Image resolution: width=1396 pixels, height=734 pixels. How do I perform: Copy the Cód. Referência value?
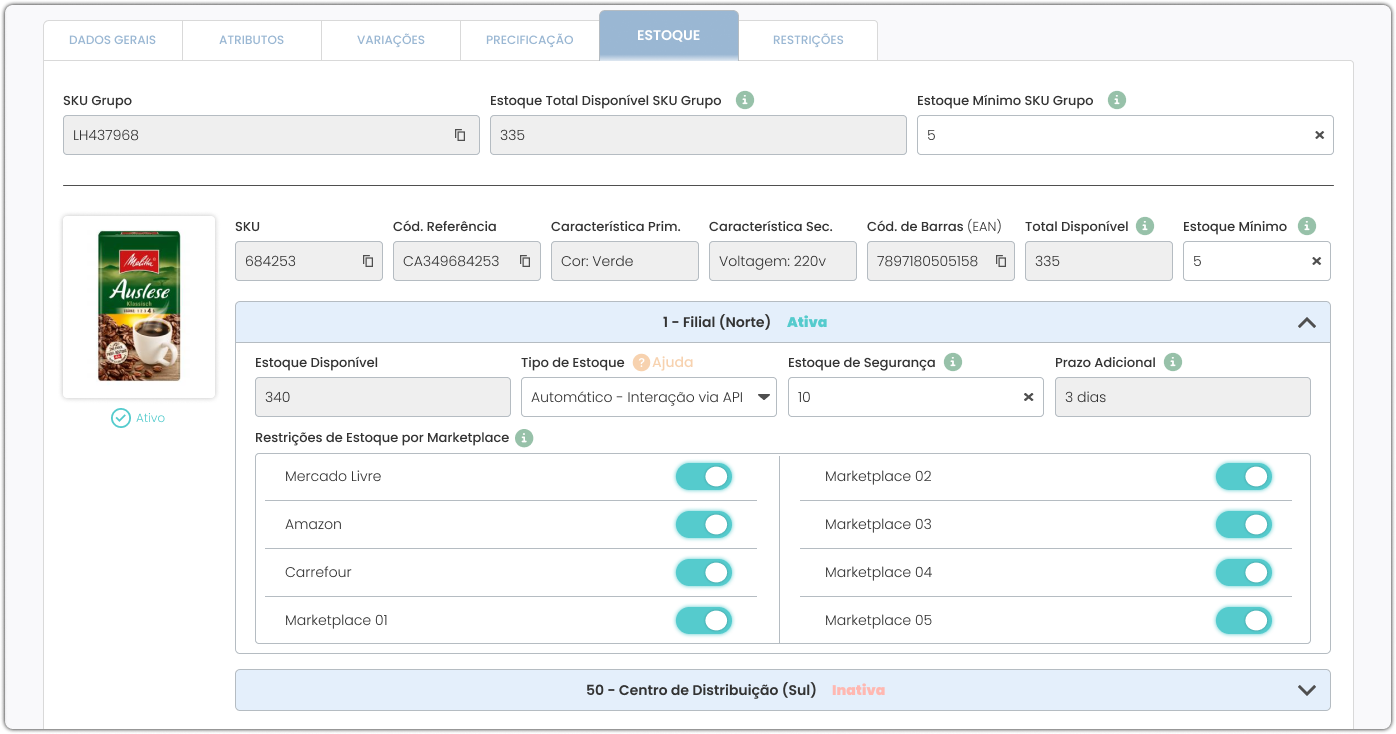(525, 261)
